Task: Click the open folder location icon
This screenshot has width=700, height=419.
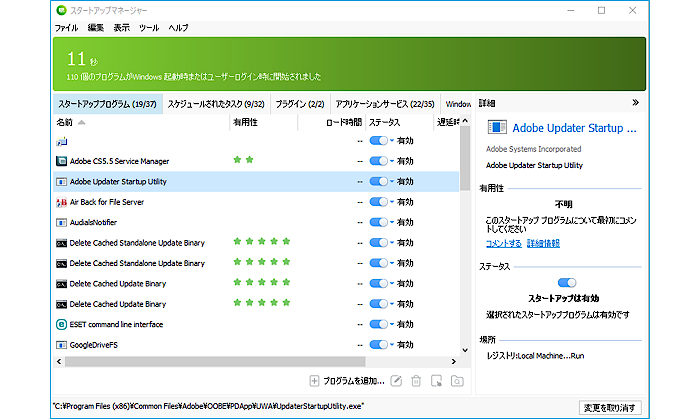Action: (x=457, y=381)
